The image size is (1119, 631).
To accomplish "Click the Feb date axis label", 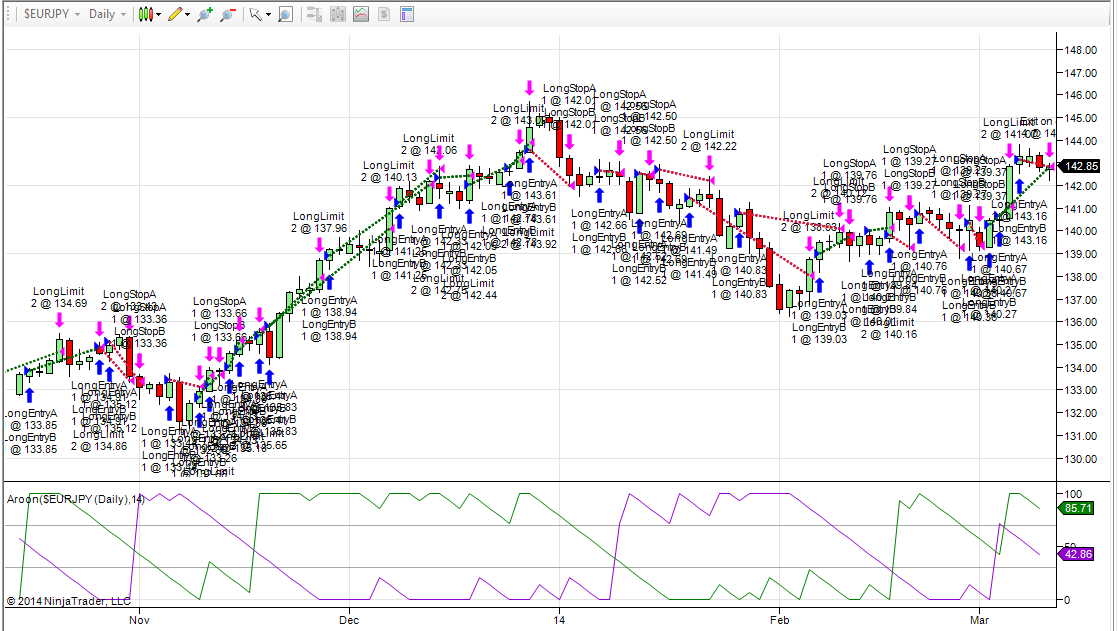I will tap(779, 620).
